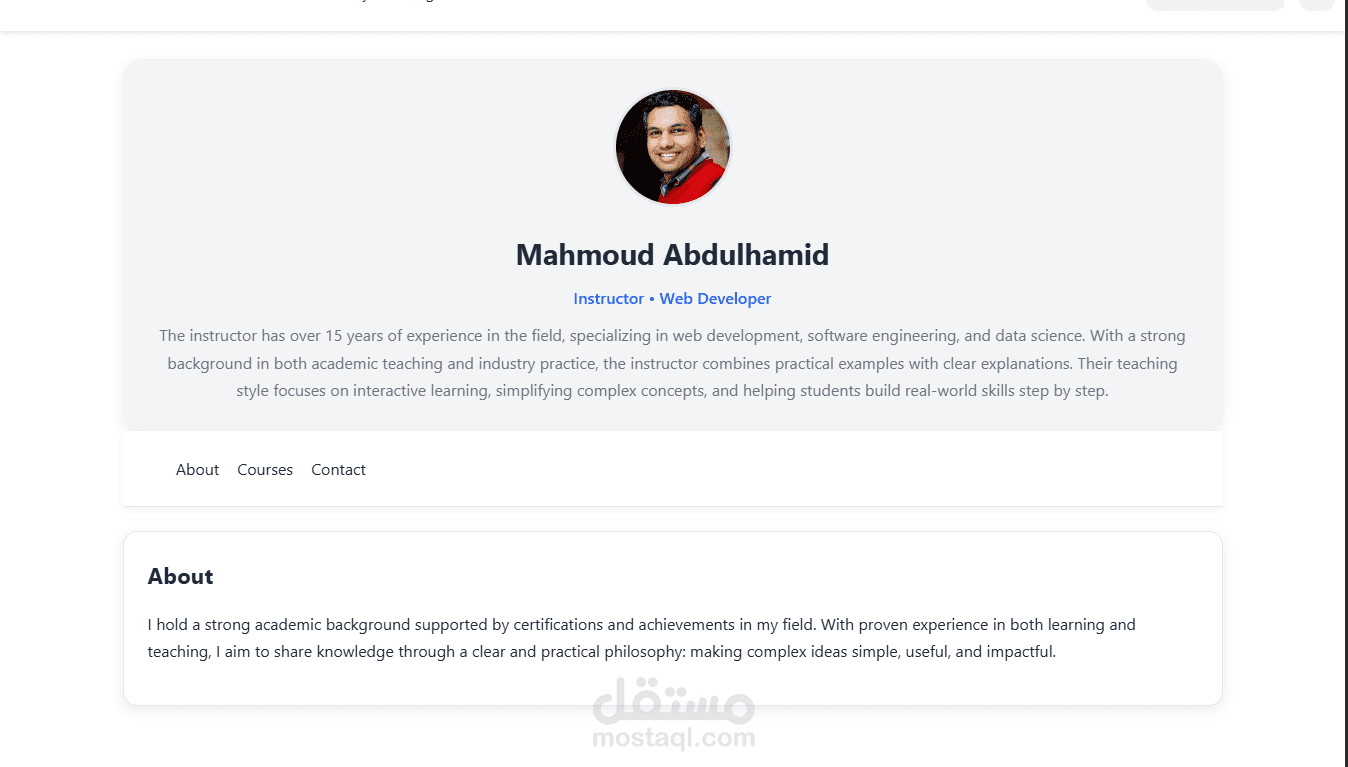Click the About text line starting 'teaching, I aim'
The width and height of the screenshot is (1348, 767).
coord(601,652)
